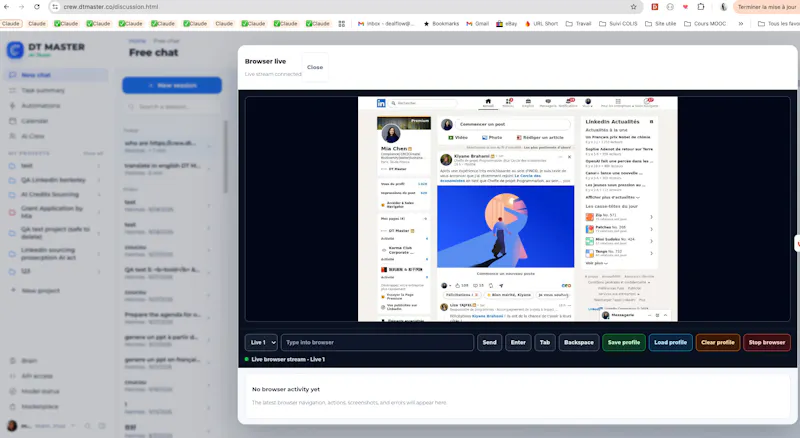Screen dimensions: 800x438
Task: Open the Suivi COLIS bookmarks folder
Action: tap(618, 23)
